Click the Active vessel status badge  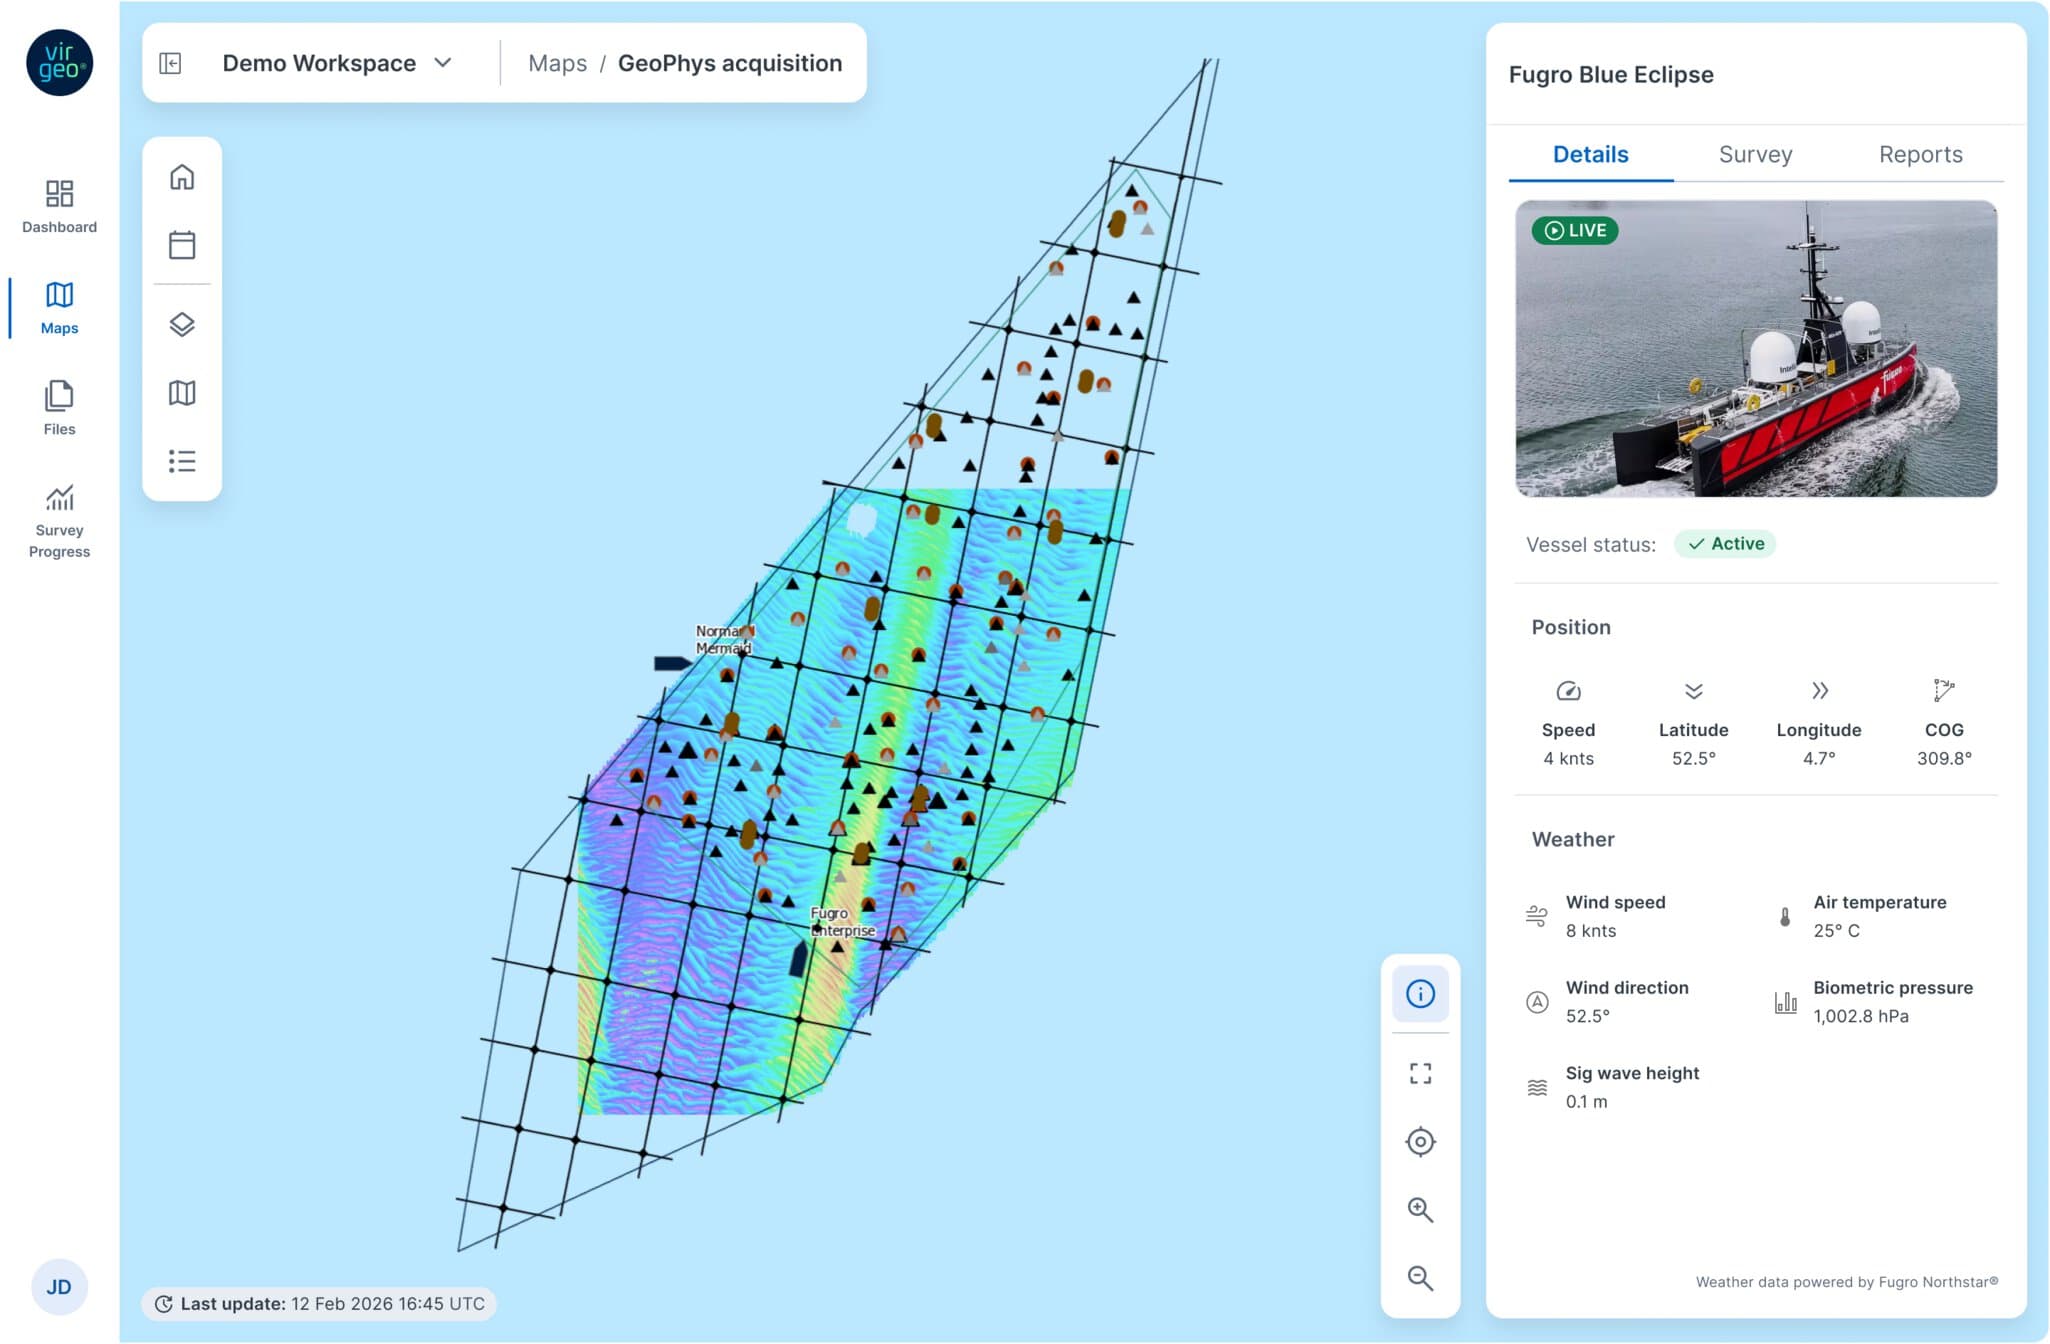tap(1725, 544)
